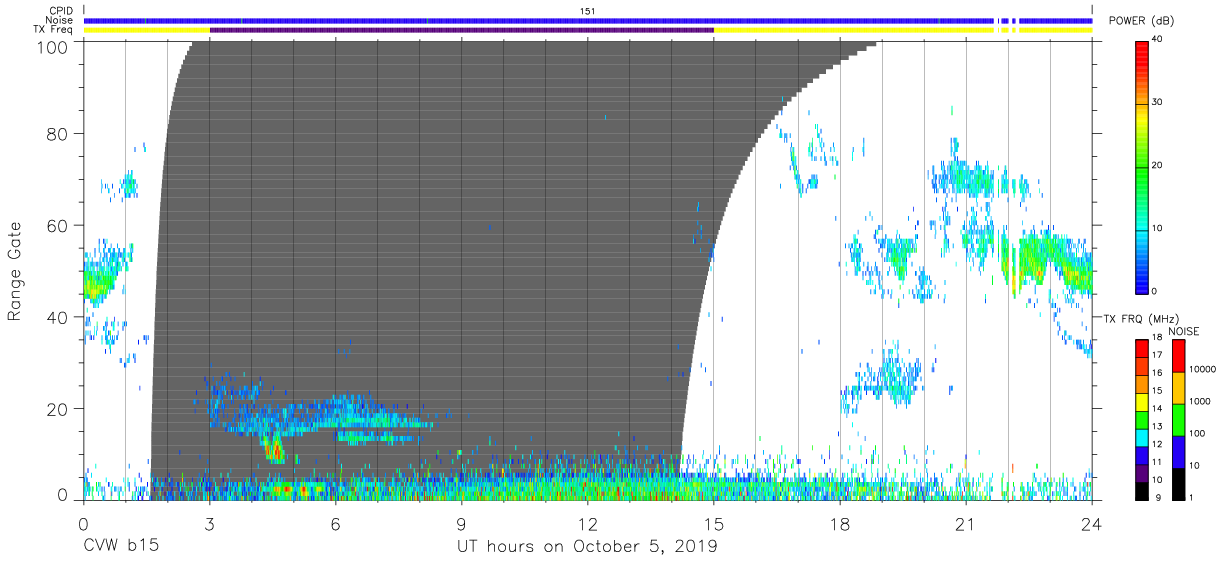Click the hour 15 tick on the UT axis

click(x=714, y=523)
